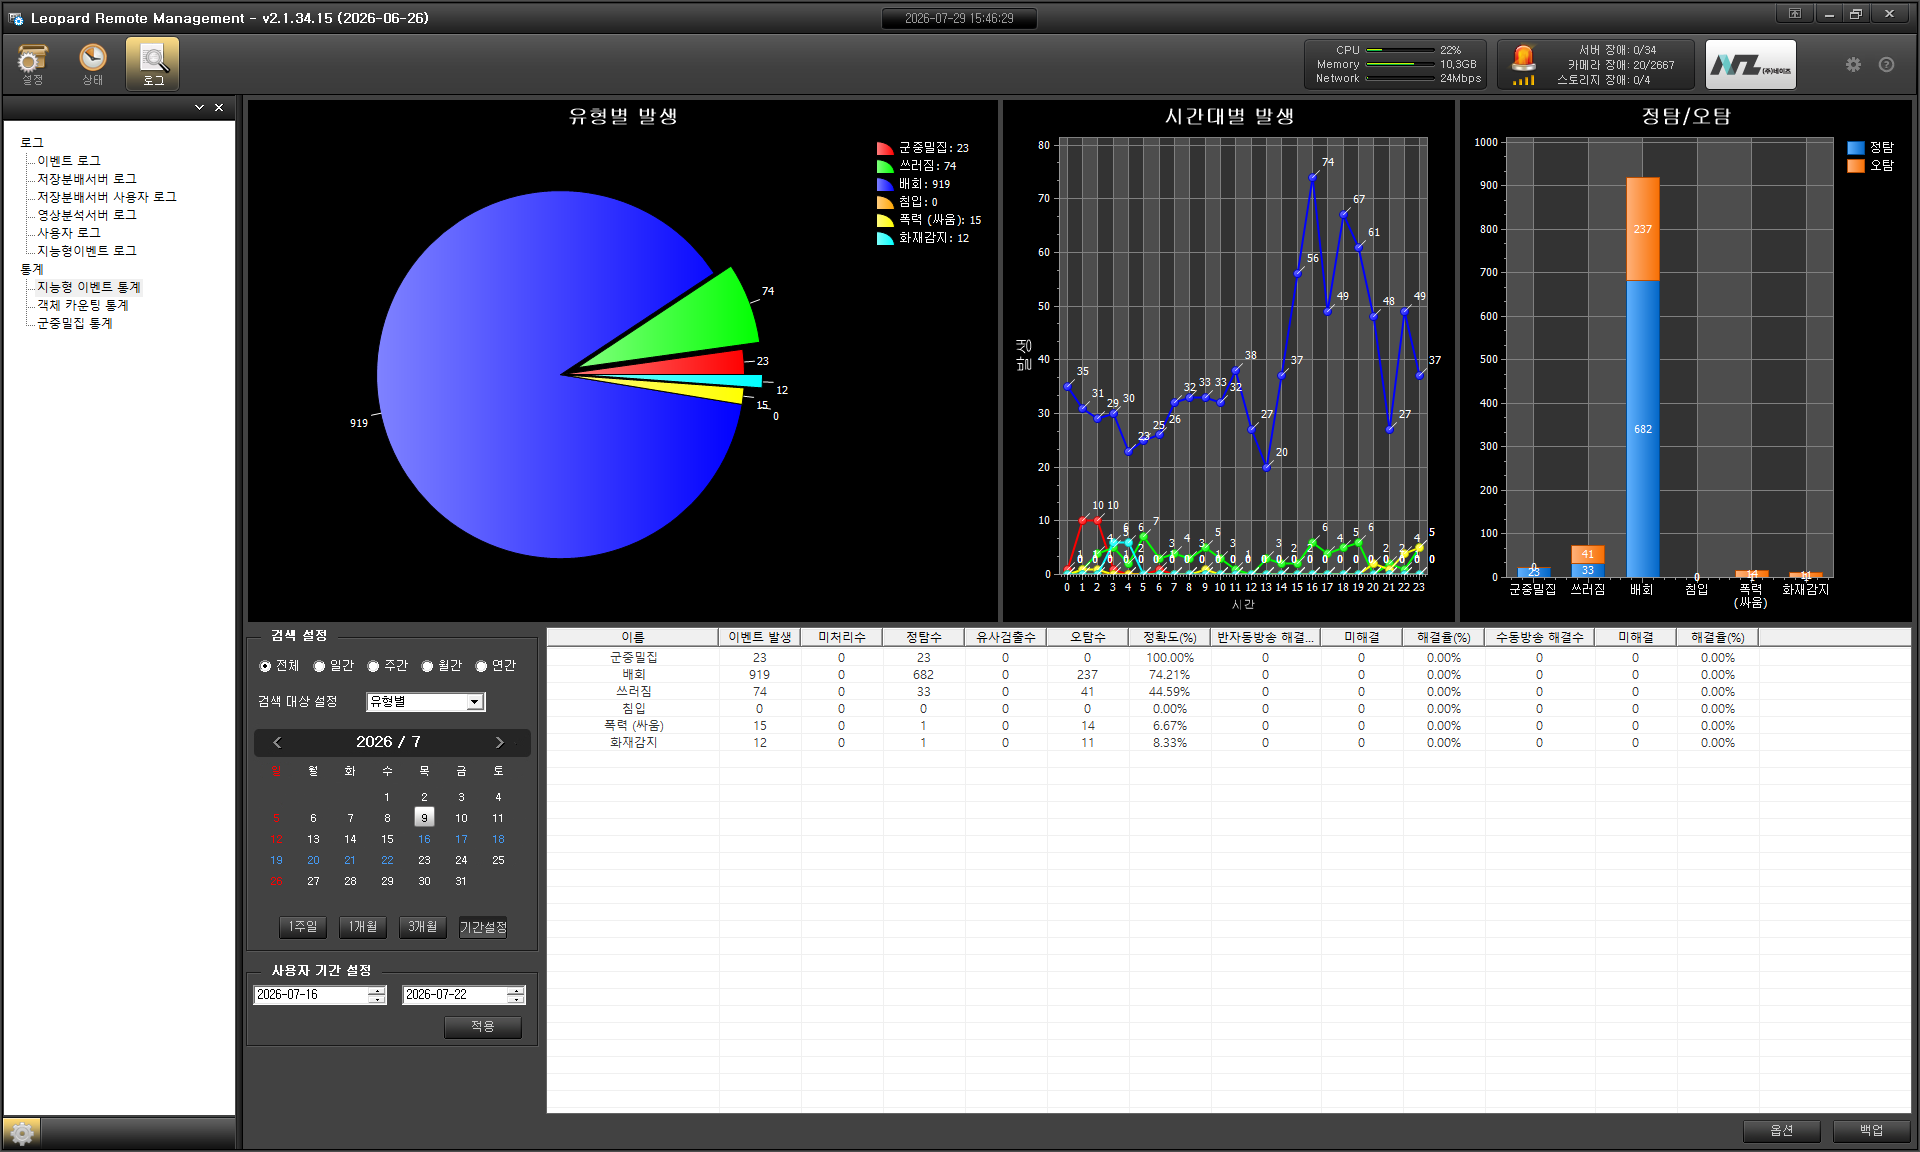Select the 월간 radio button

(427, 666)
